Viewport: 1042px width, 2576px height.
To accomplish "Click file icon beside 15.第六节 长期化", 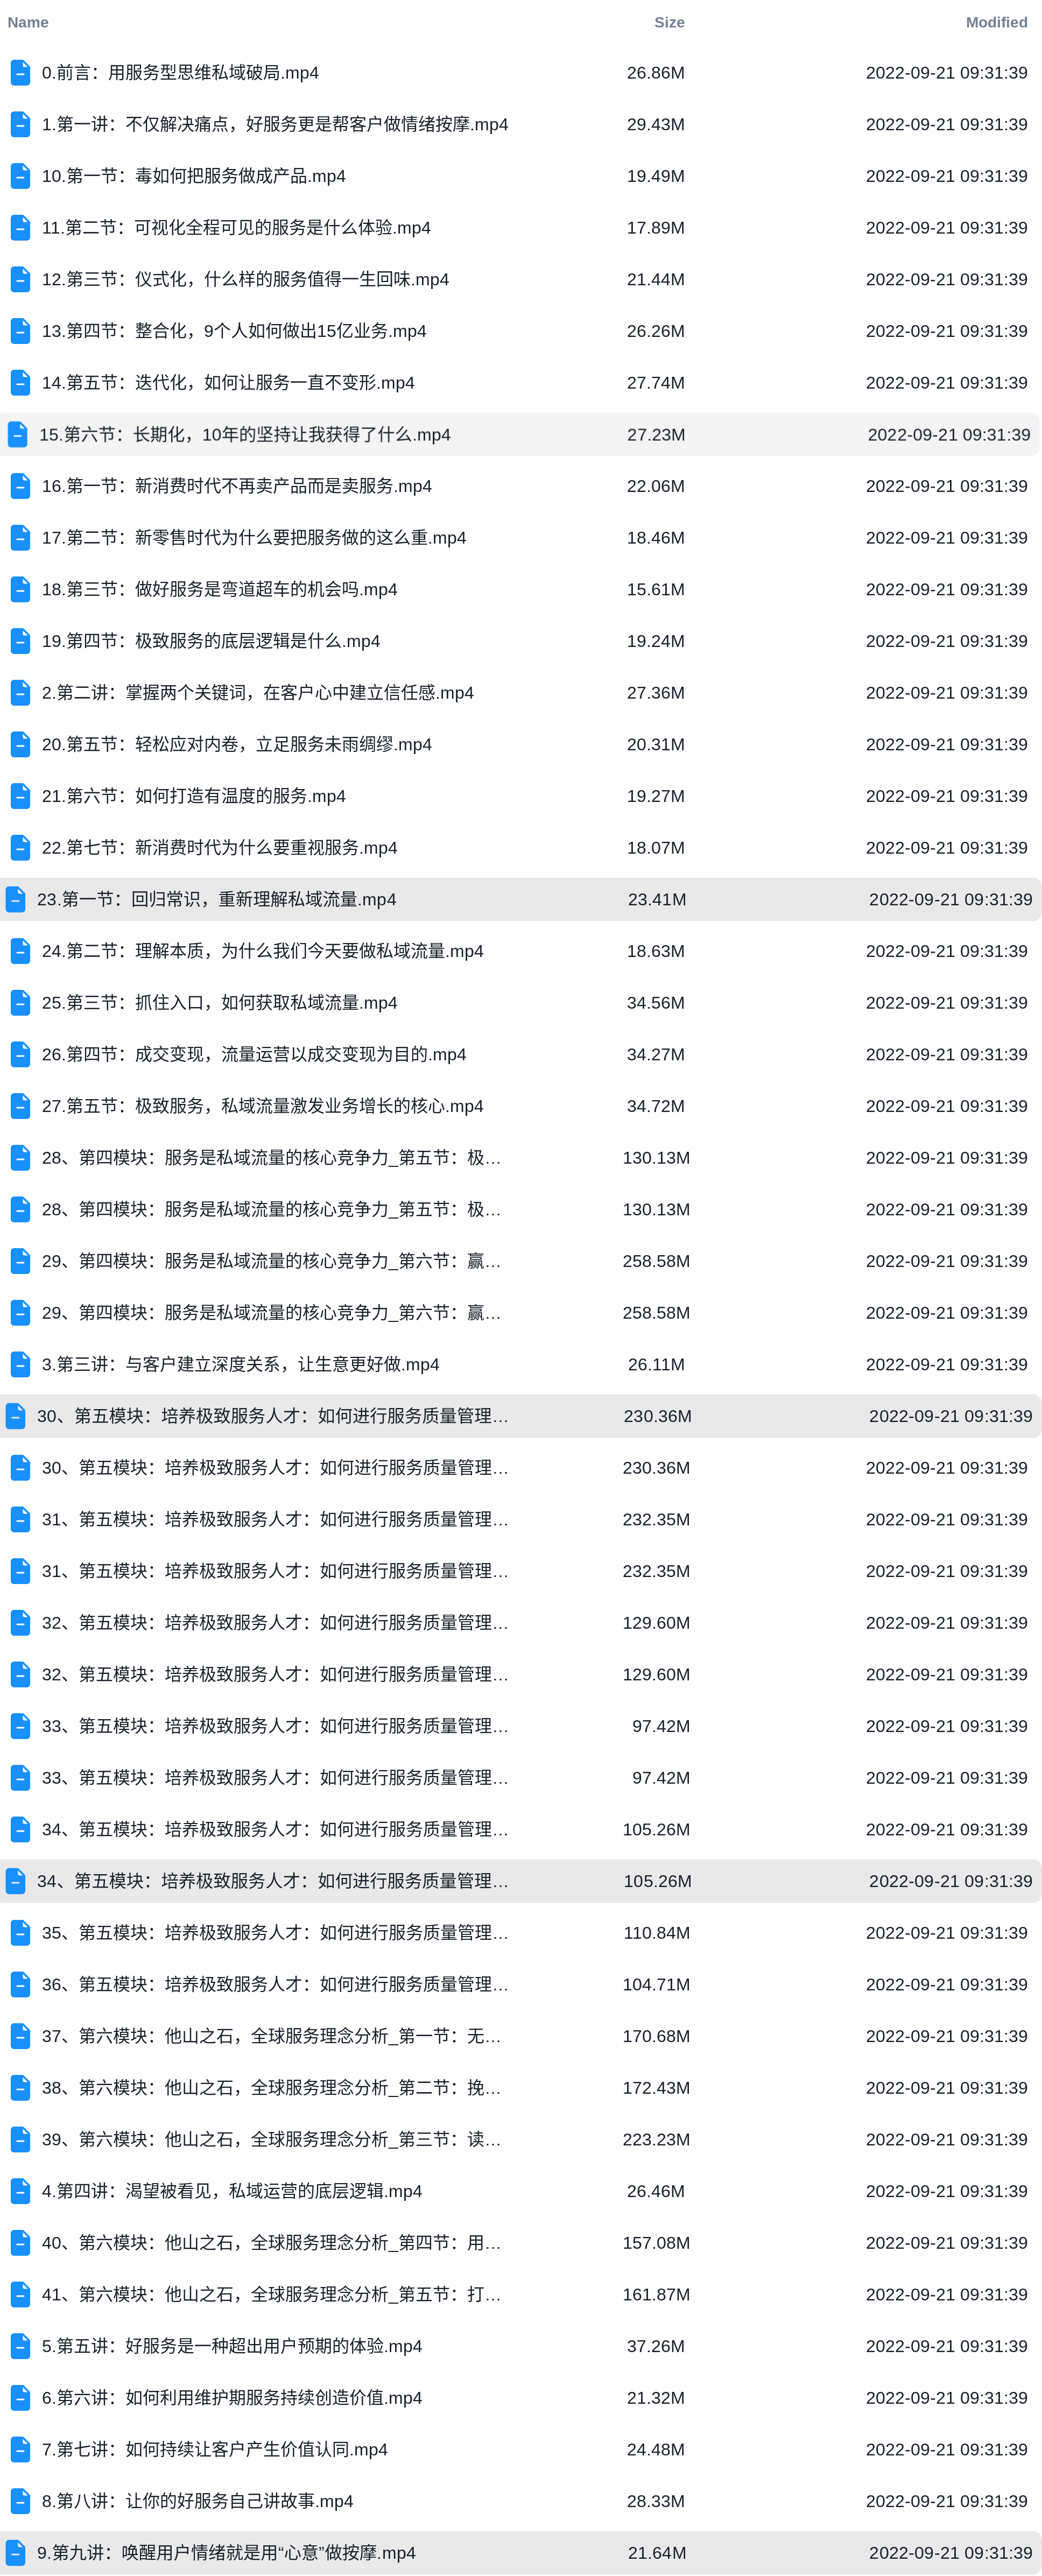I will point(17,434).
